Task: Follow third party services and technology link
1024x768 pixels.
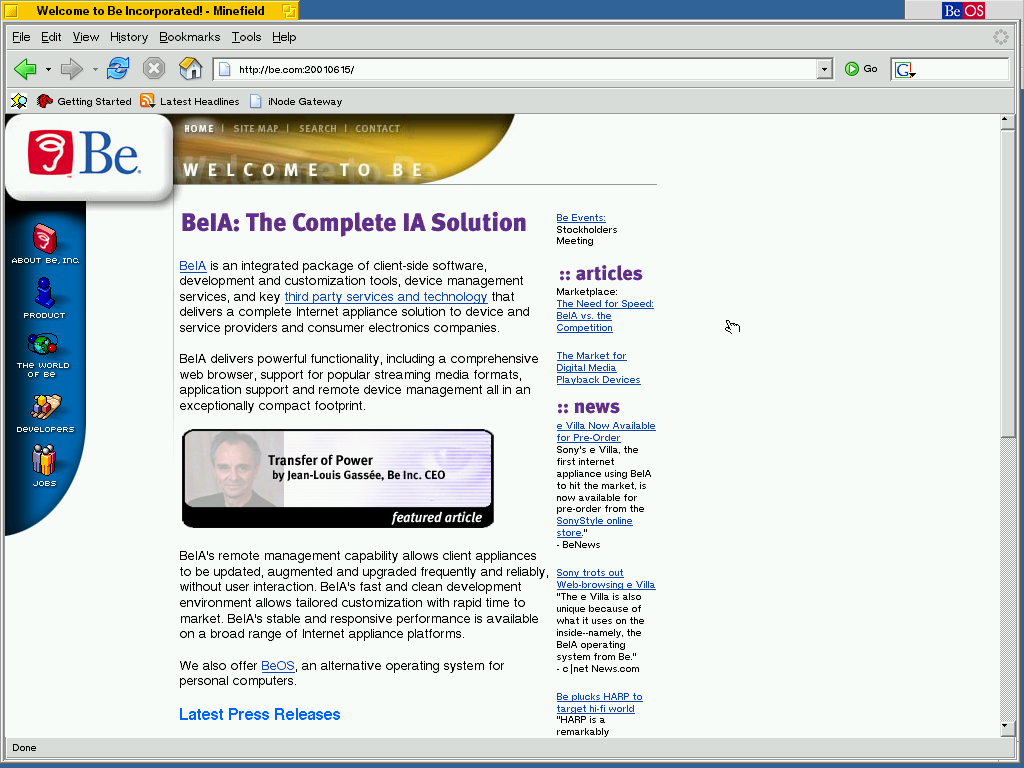Action: (x=385, y=296)
